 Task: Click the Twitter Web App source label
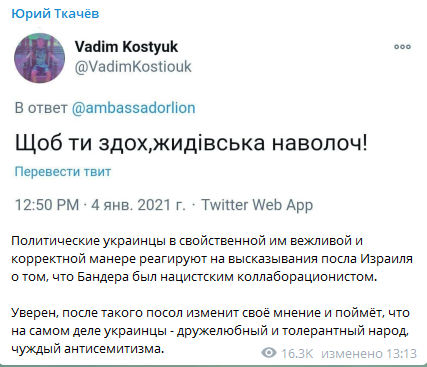tap(257, 205)
